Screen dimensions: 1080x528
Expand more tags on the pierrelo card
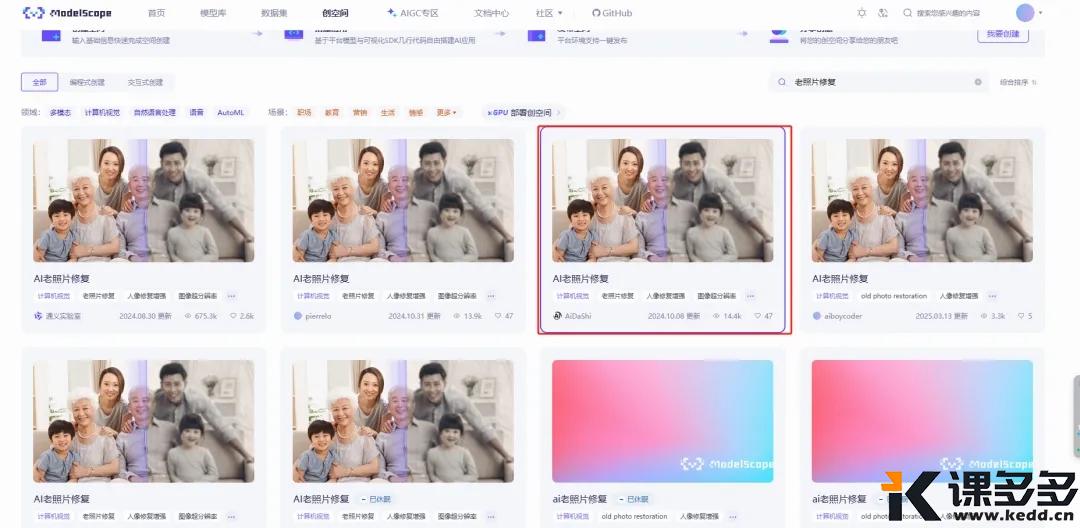coord(491,296)
